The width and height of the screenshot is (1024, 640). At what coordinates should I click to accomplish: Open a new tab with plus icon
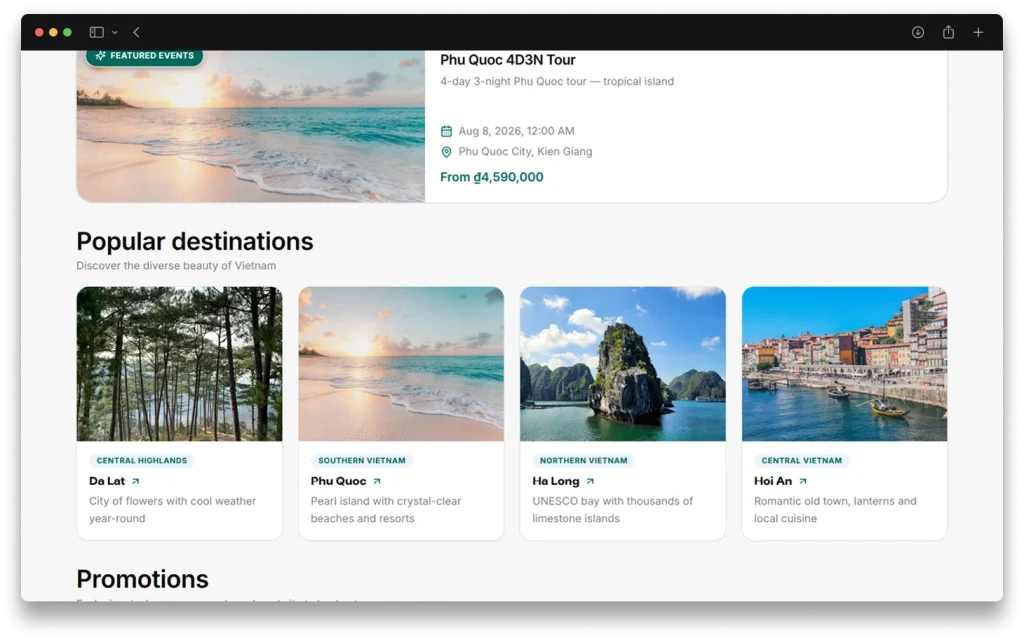[x=978, y=32]
